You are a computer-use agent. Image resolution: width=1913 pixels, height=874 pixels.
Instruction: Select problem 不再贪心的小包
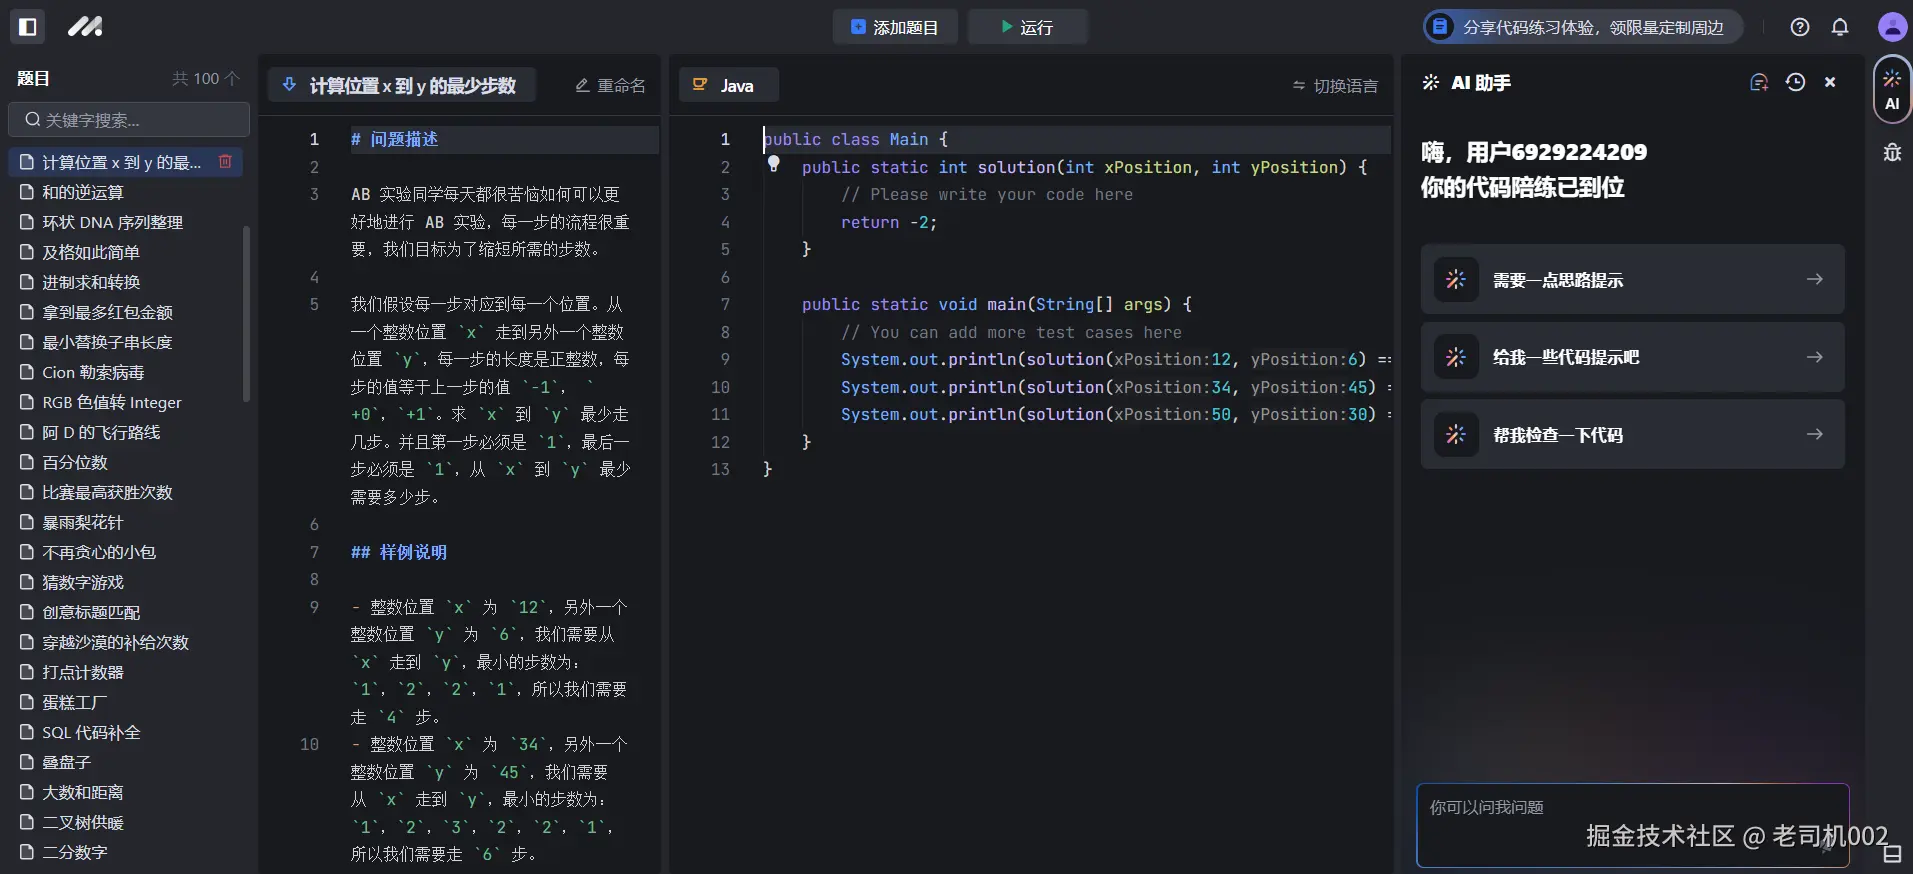coord(126,552)
